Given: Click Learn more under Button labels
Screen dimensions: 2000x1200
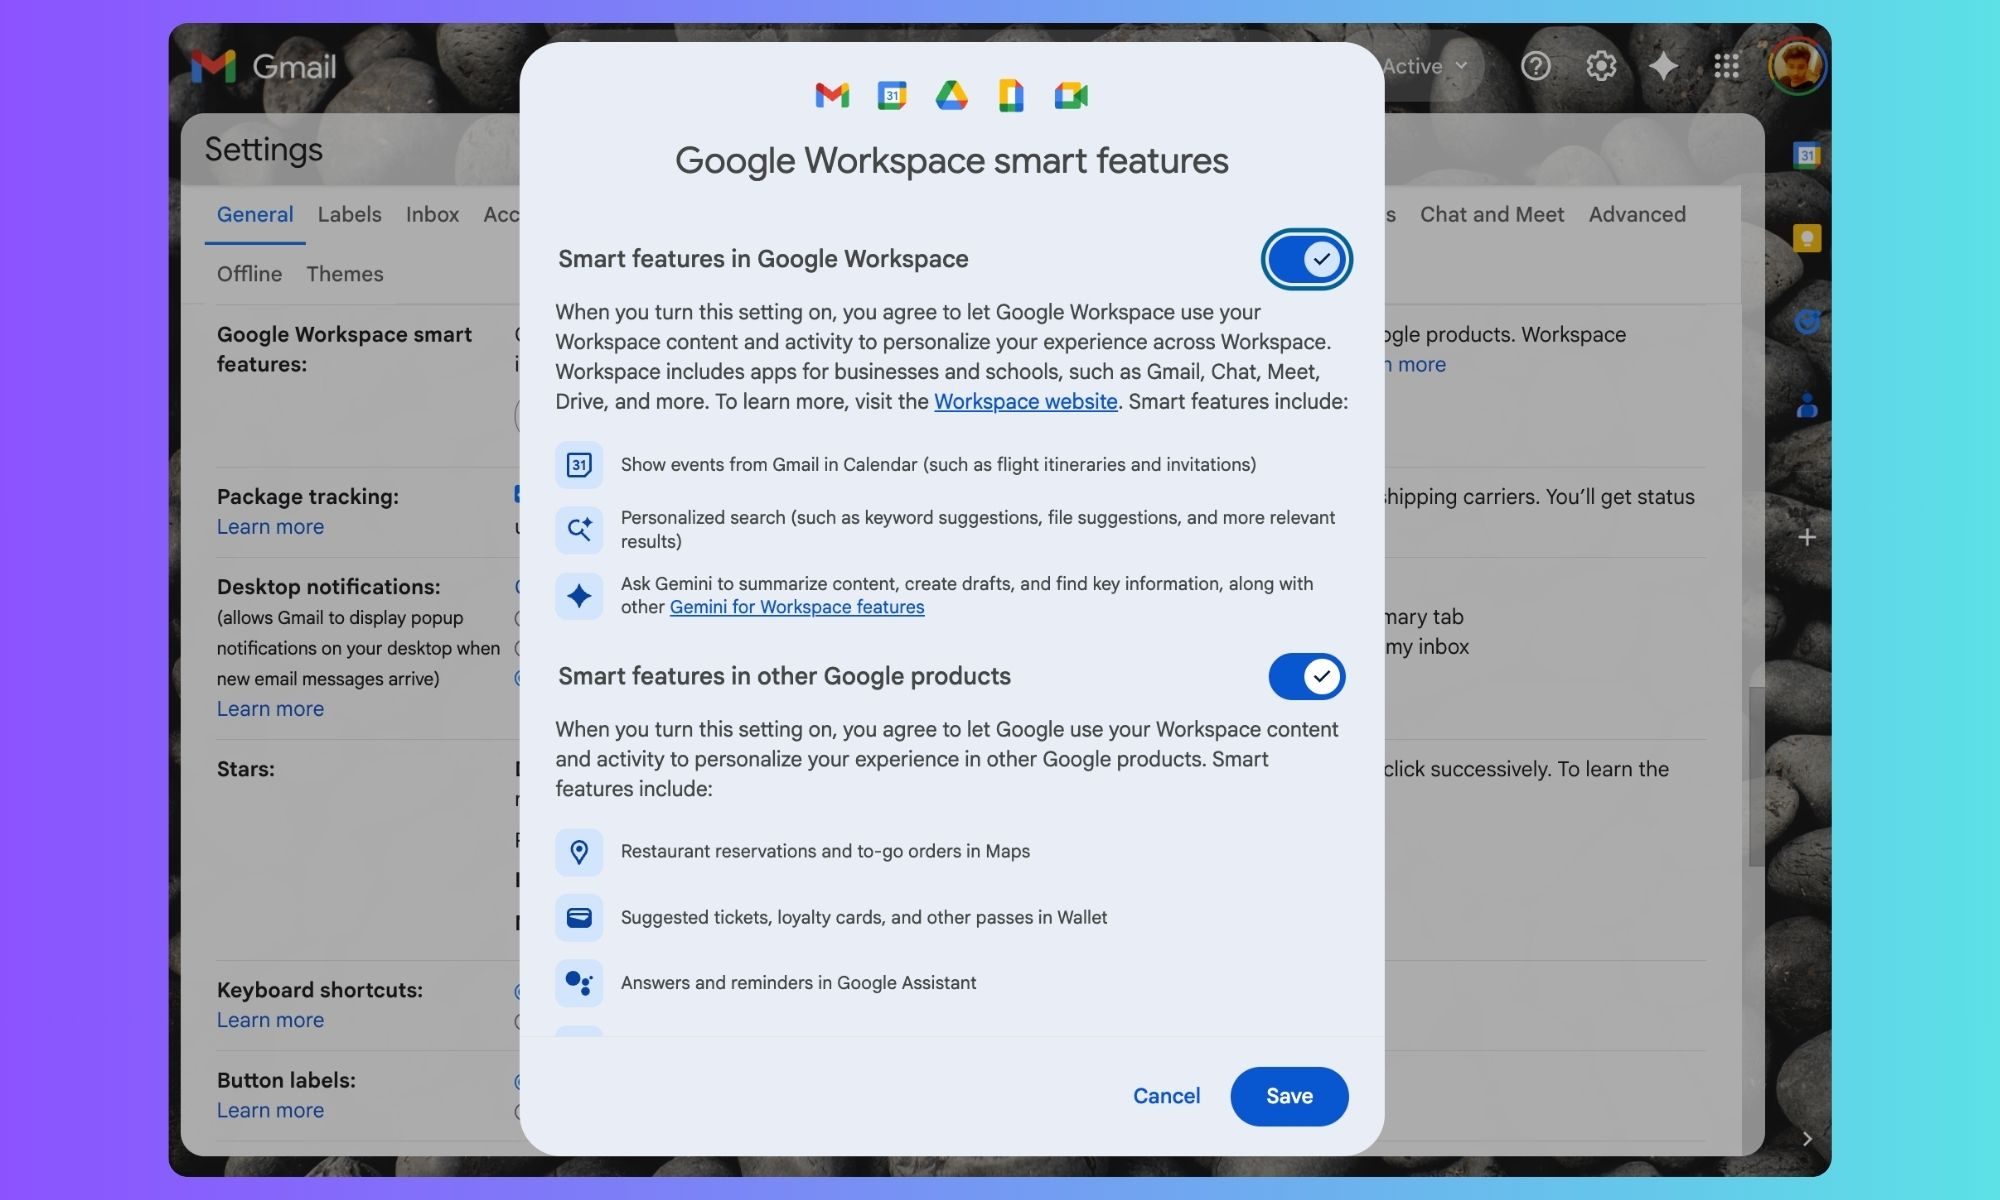Looking at the screenshot, I should [x=270, y=1110].
